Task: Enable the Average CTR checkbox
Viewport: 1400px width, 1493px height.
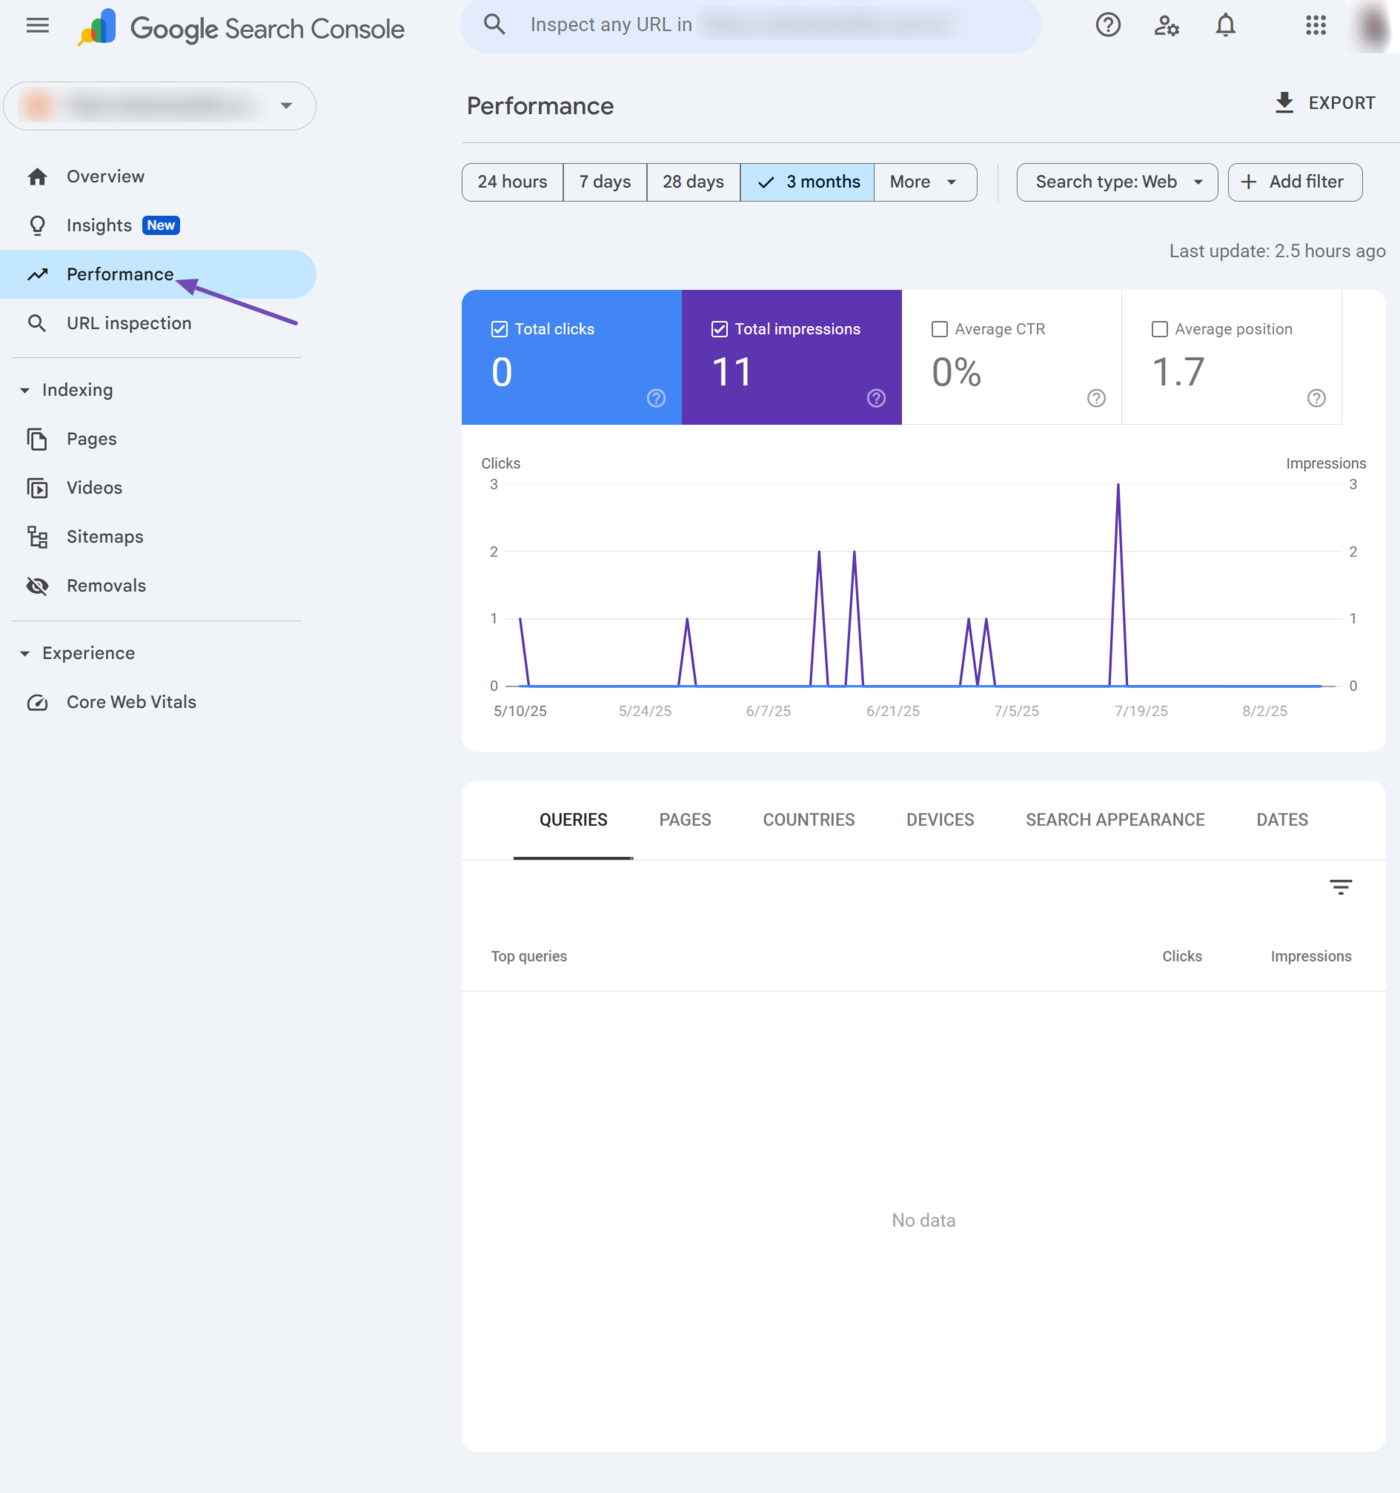Action: click(939, 329)
